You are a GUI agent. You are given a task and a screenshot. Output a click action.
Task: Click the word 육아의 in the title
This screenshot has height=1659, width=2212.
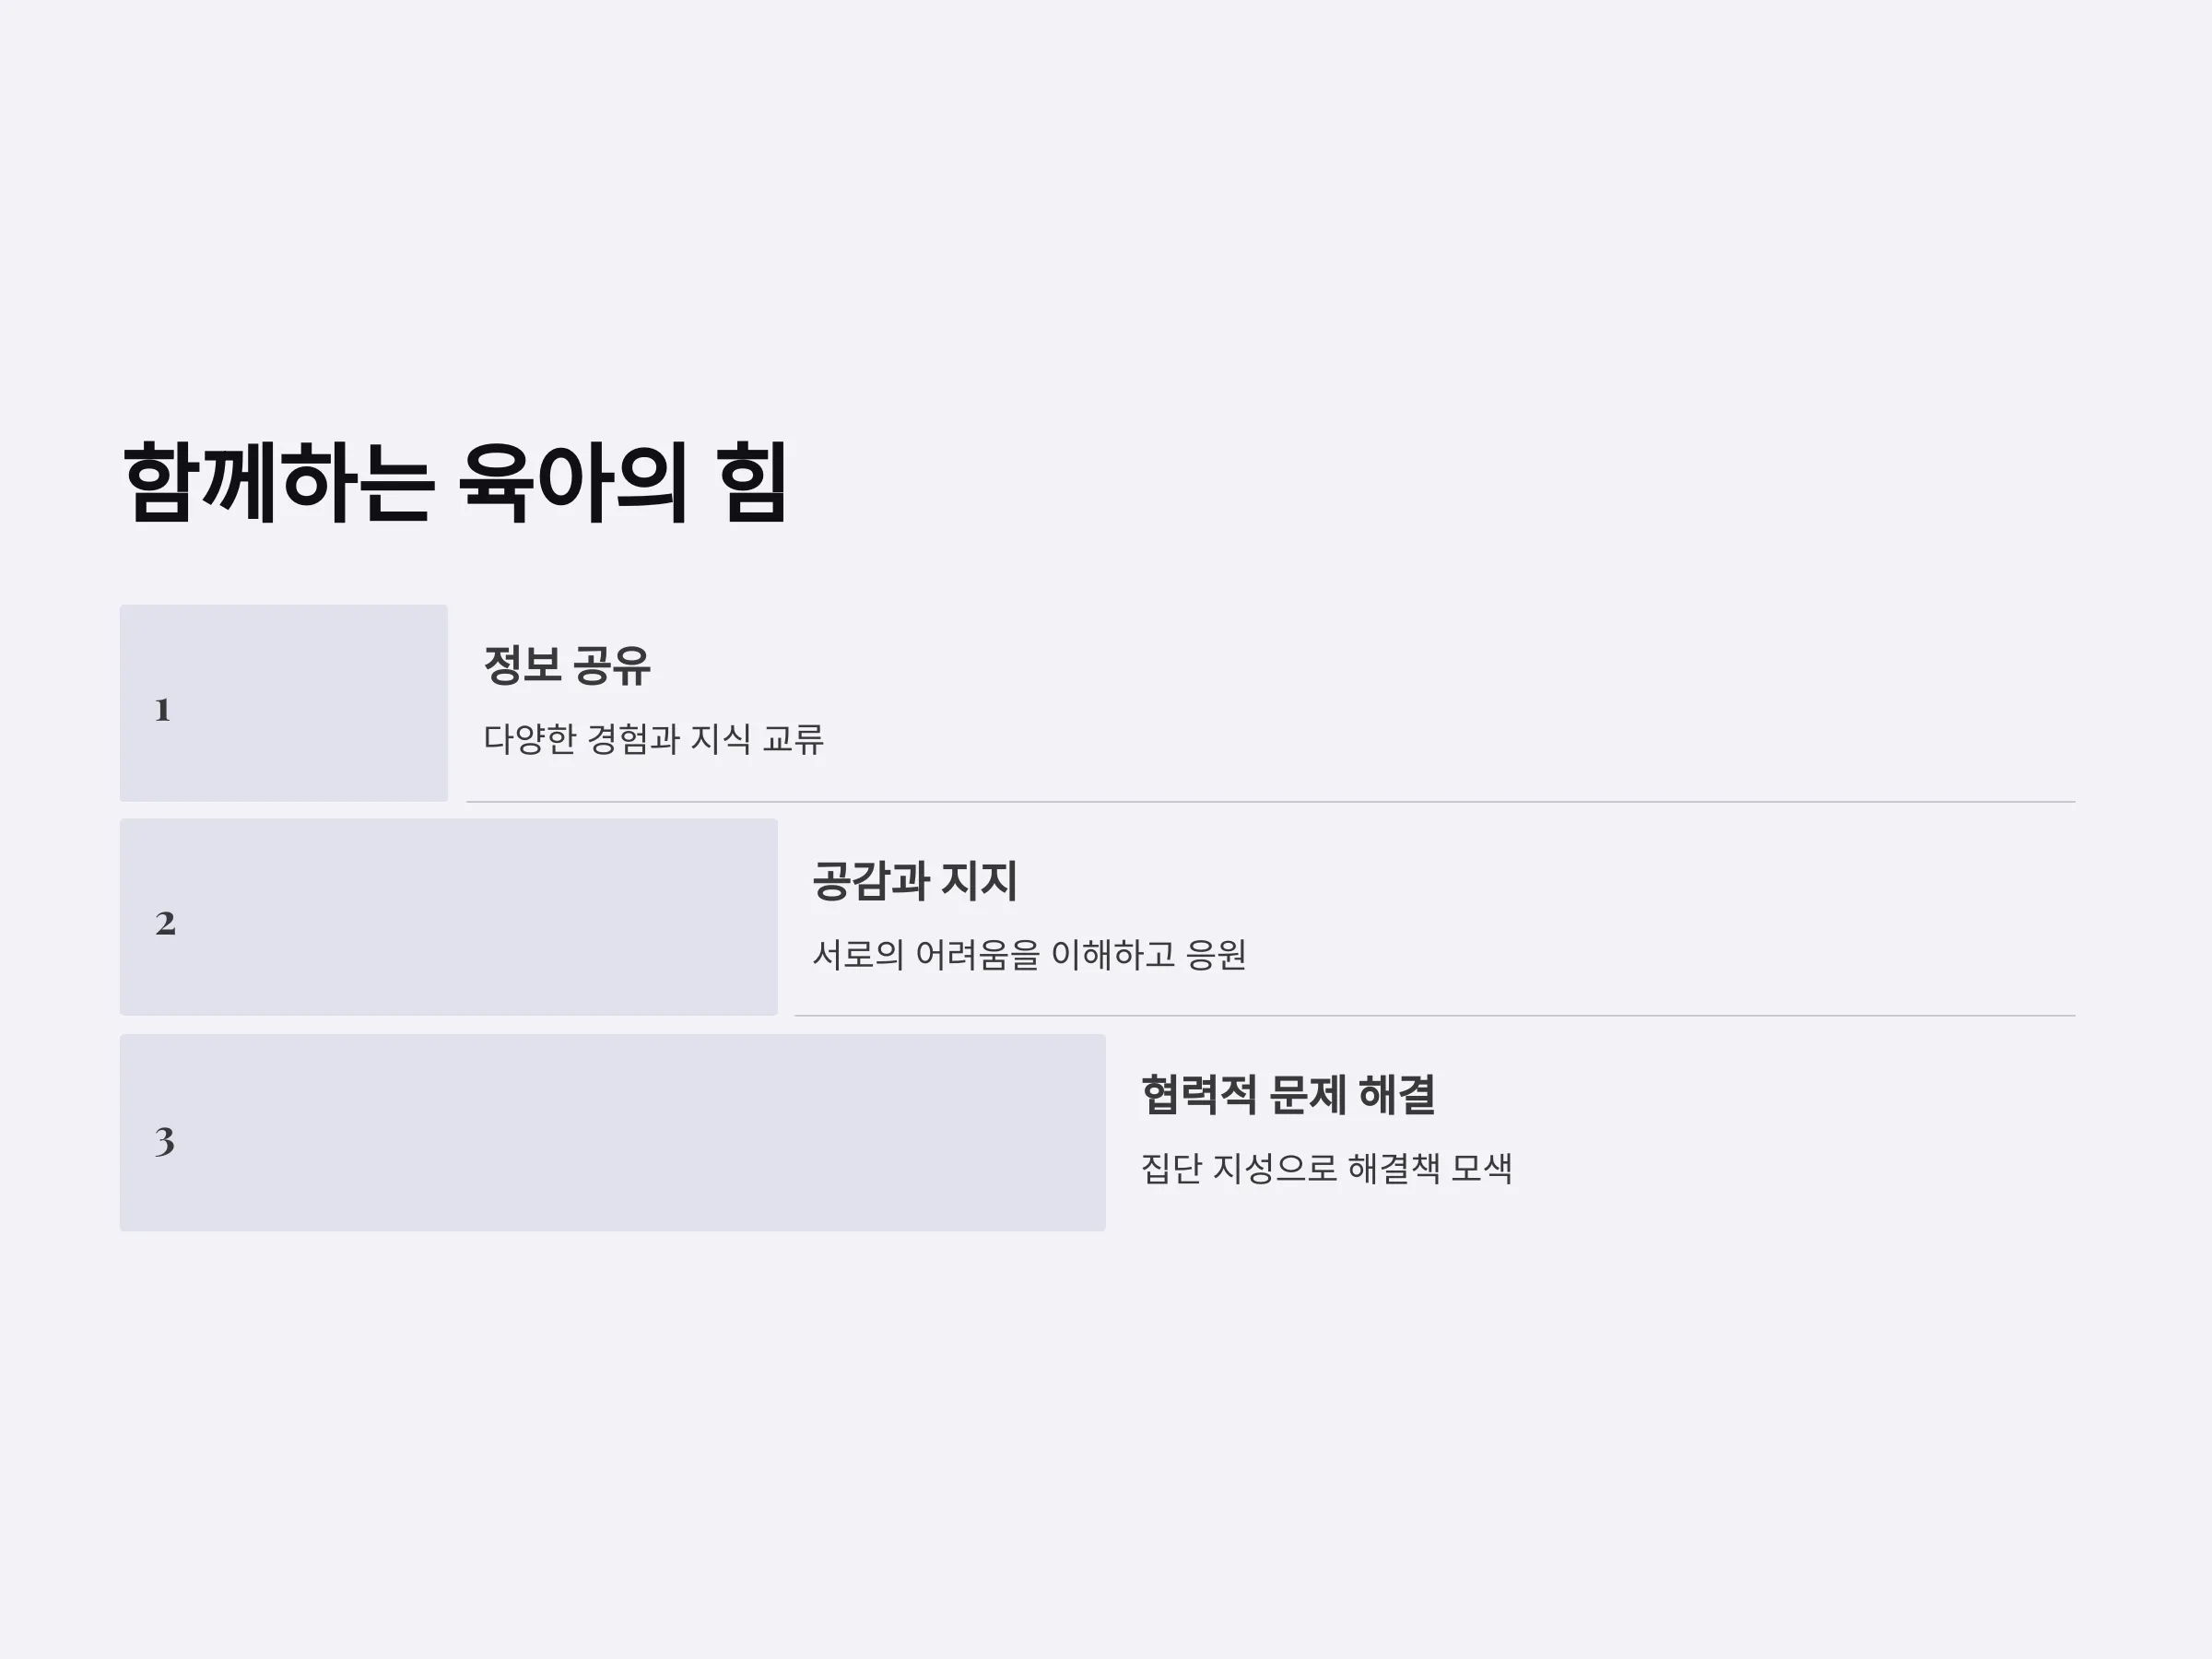tap(573, 483)
